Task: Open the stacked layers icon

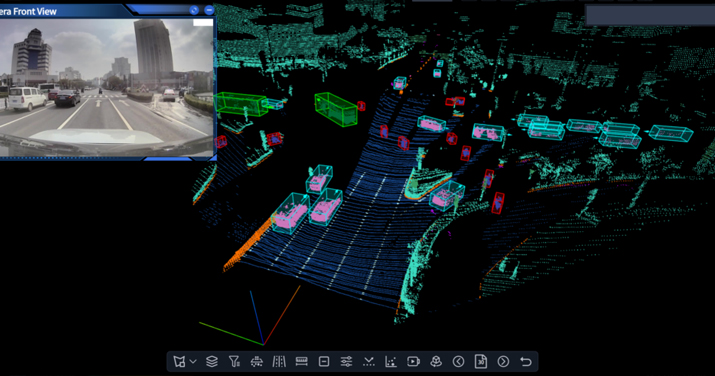Action: pos(212,361)
